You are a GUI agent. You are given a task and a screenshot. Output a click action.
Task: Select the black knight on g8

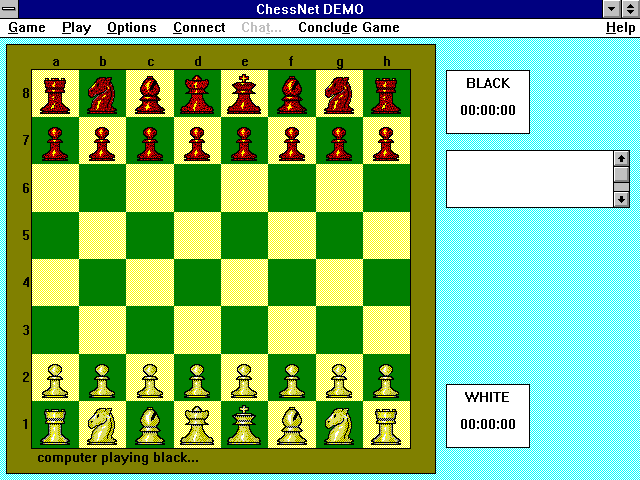(x=339, y=96)
